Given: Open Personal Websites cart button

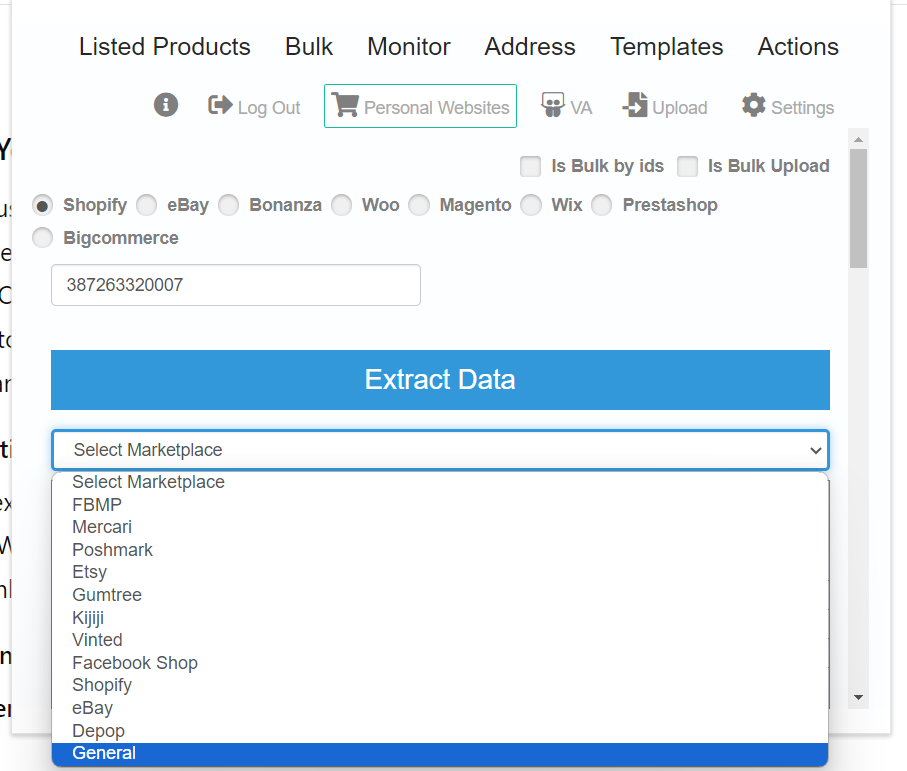Looking at the screenshot, I should (420, 106).
